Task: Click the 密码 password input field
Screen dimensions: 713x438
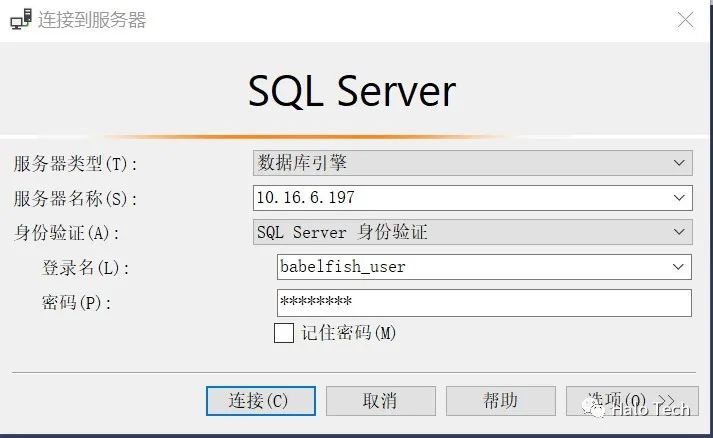Action: (x=484, y=302)
